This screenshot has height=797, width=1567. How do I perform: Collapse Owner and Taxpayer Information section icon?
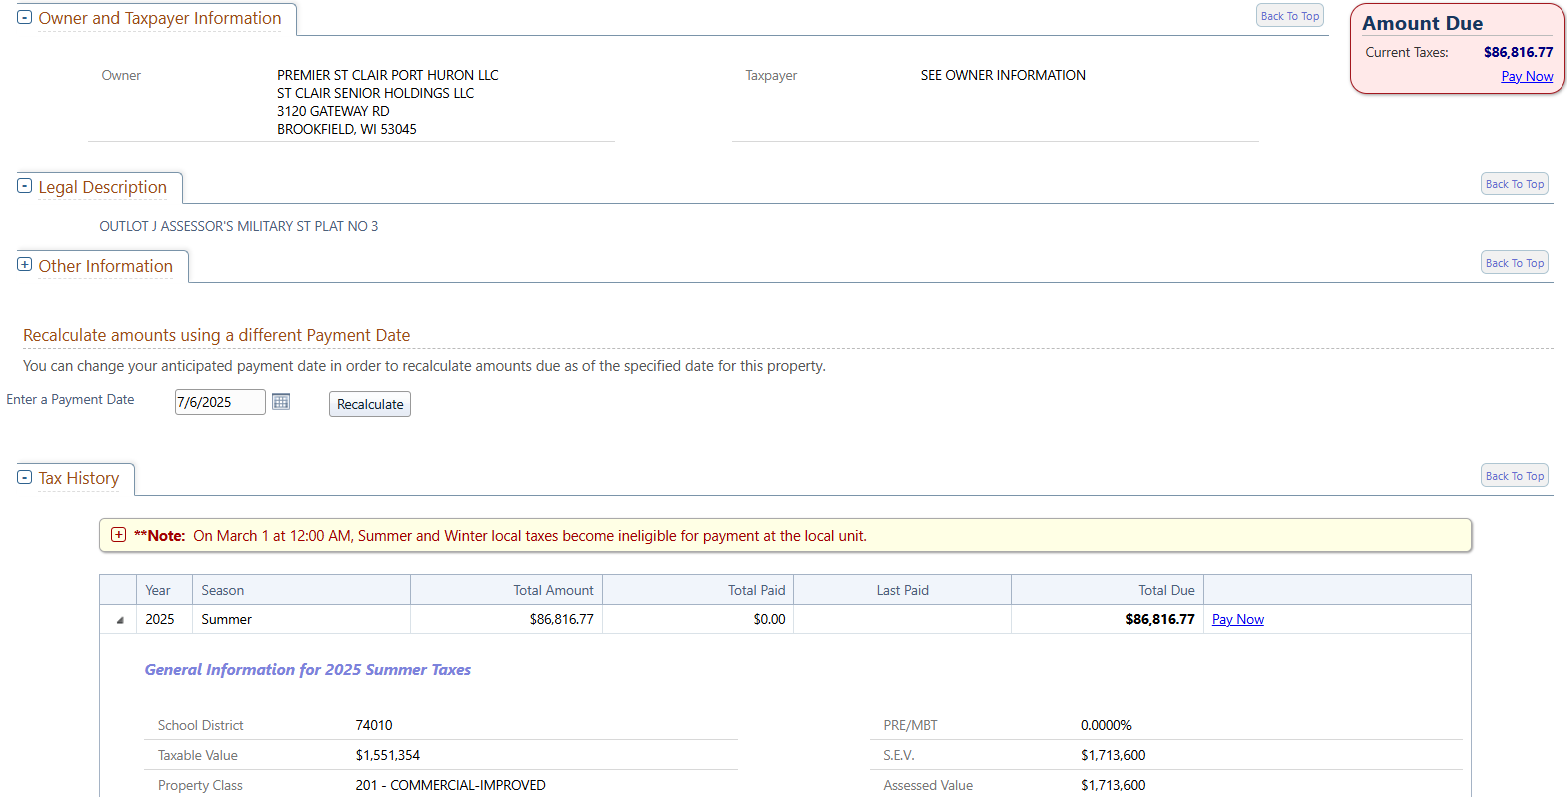tap(25, 18)
